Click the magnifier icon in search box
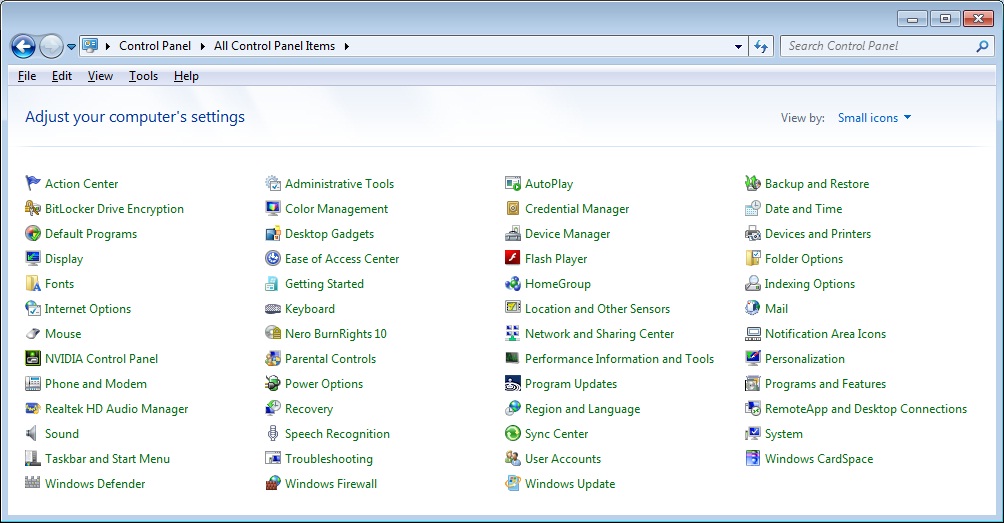Image resolution: width=1004 pixels, height=523 pixels. [x=982, y=46]
